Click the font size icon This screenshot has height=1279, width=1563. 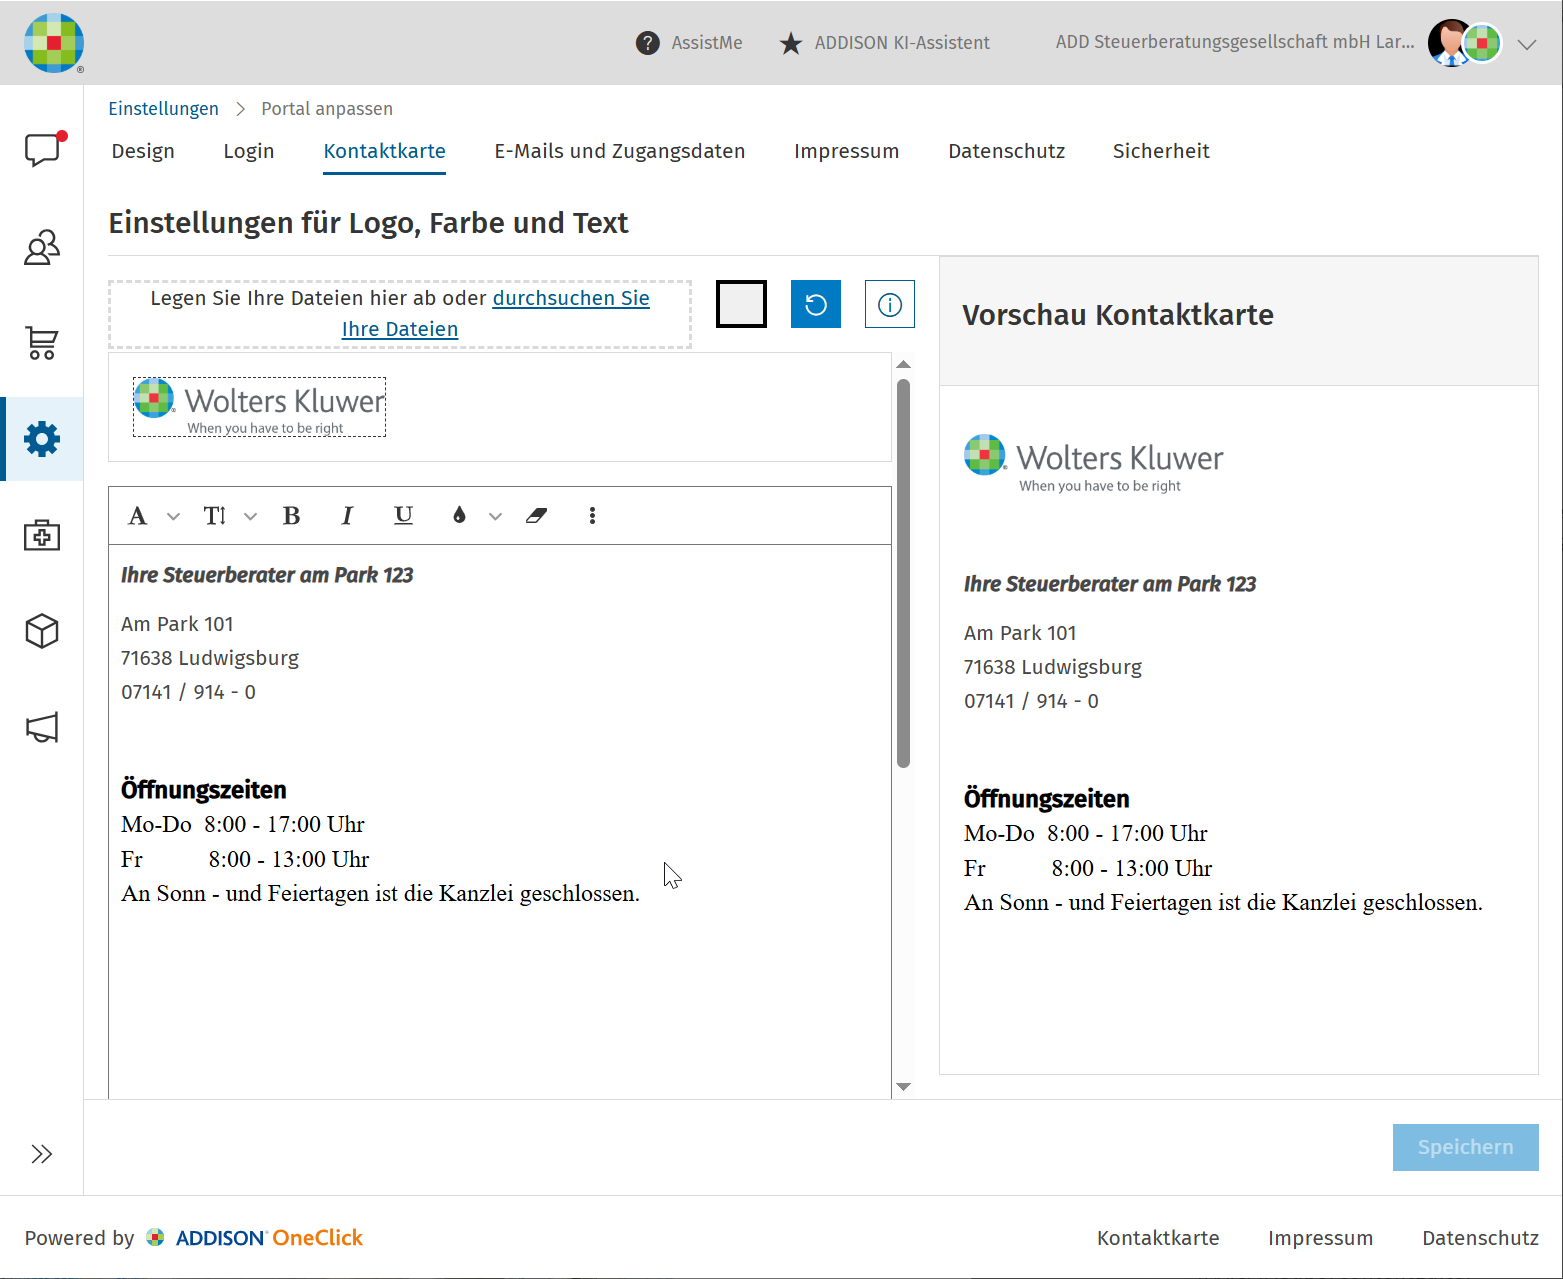[215, 516]
